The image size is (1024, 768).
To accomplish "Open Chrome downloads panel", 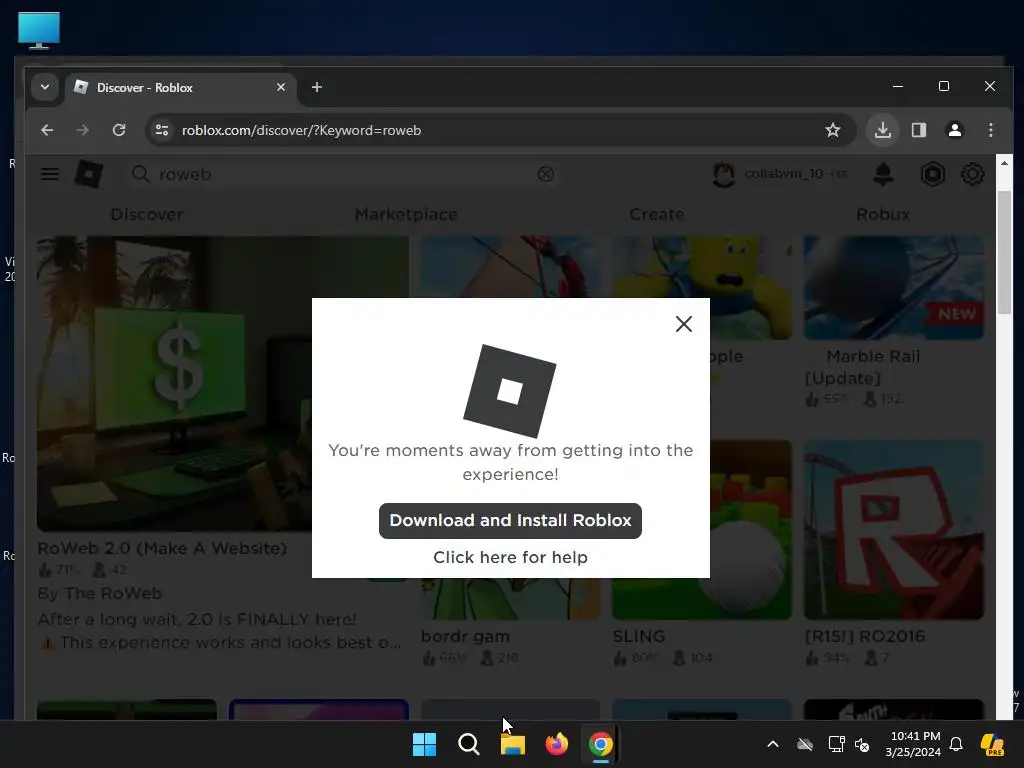I will (x=882, y=130).
